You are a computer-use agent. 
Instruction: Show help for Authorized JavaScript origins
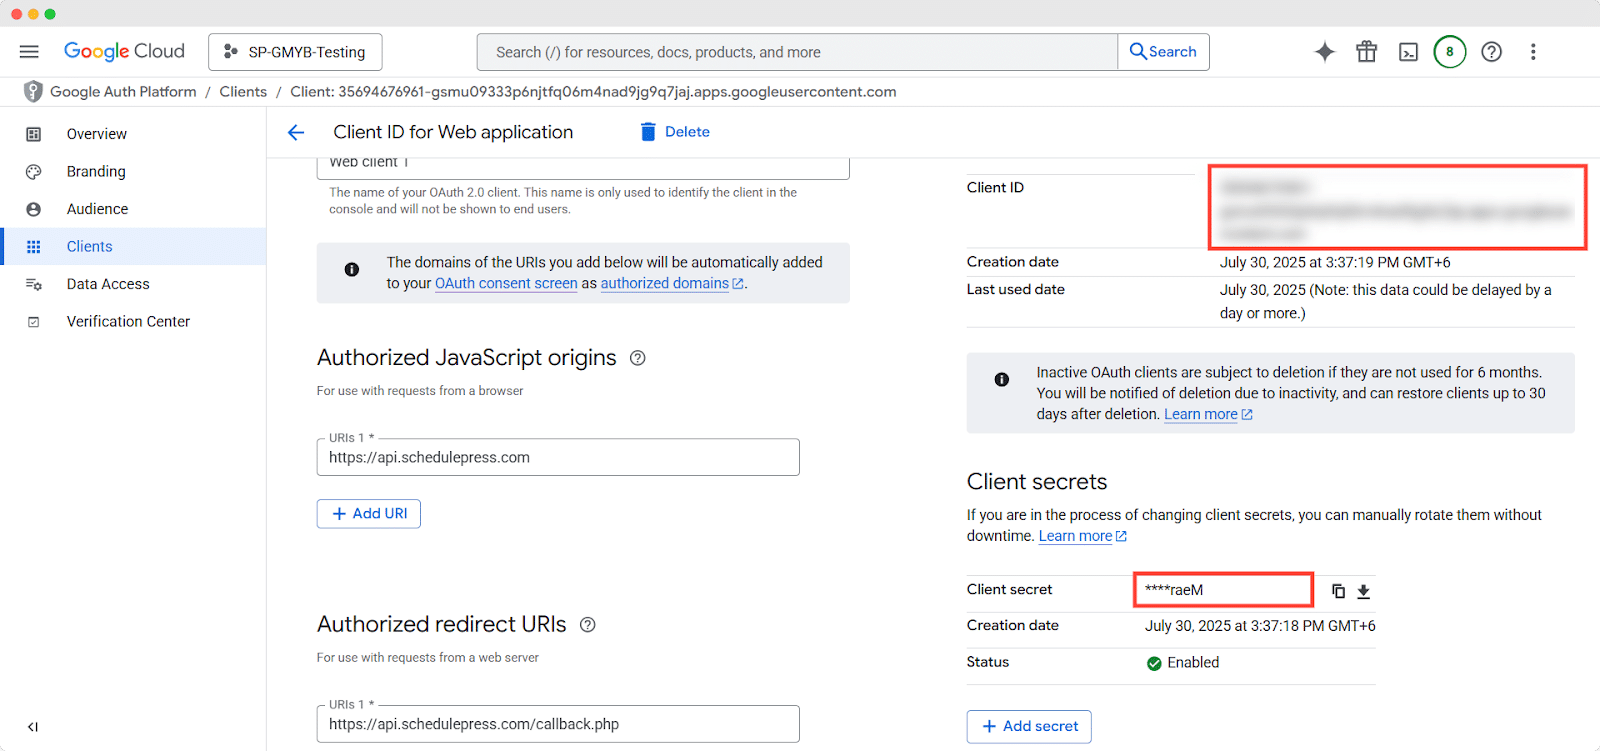[x=638, y=358]
